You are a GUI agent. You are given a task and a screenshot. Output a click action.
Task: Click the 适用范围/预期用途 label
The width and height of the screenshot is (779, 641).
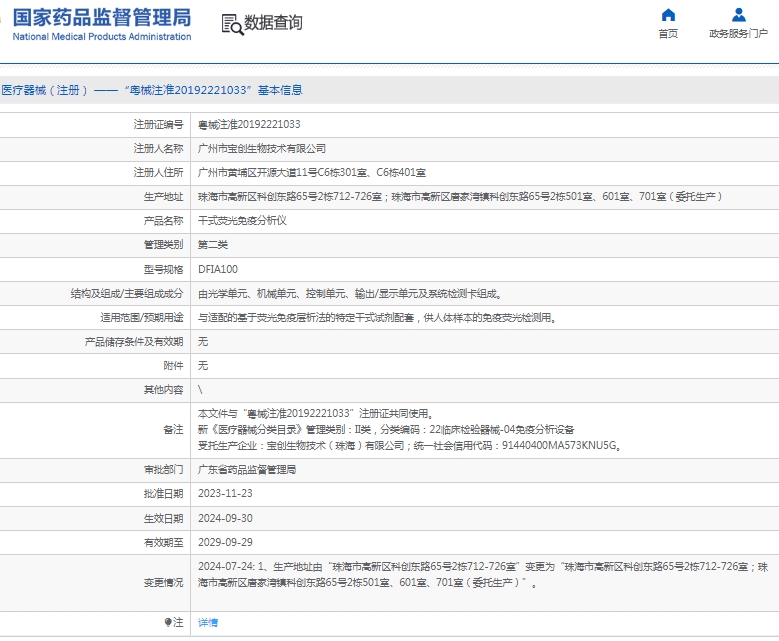tap(142, 318)
